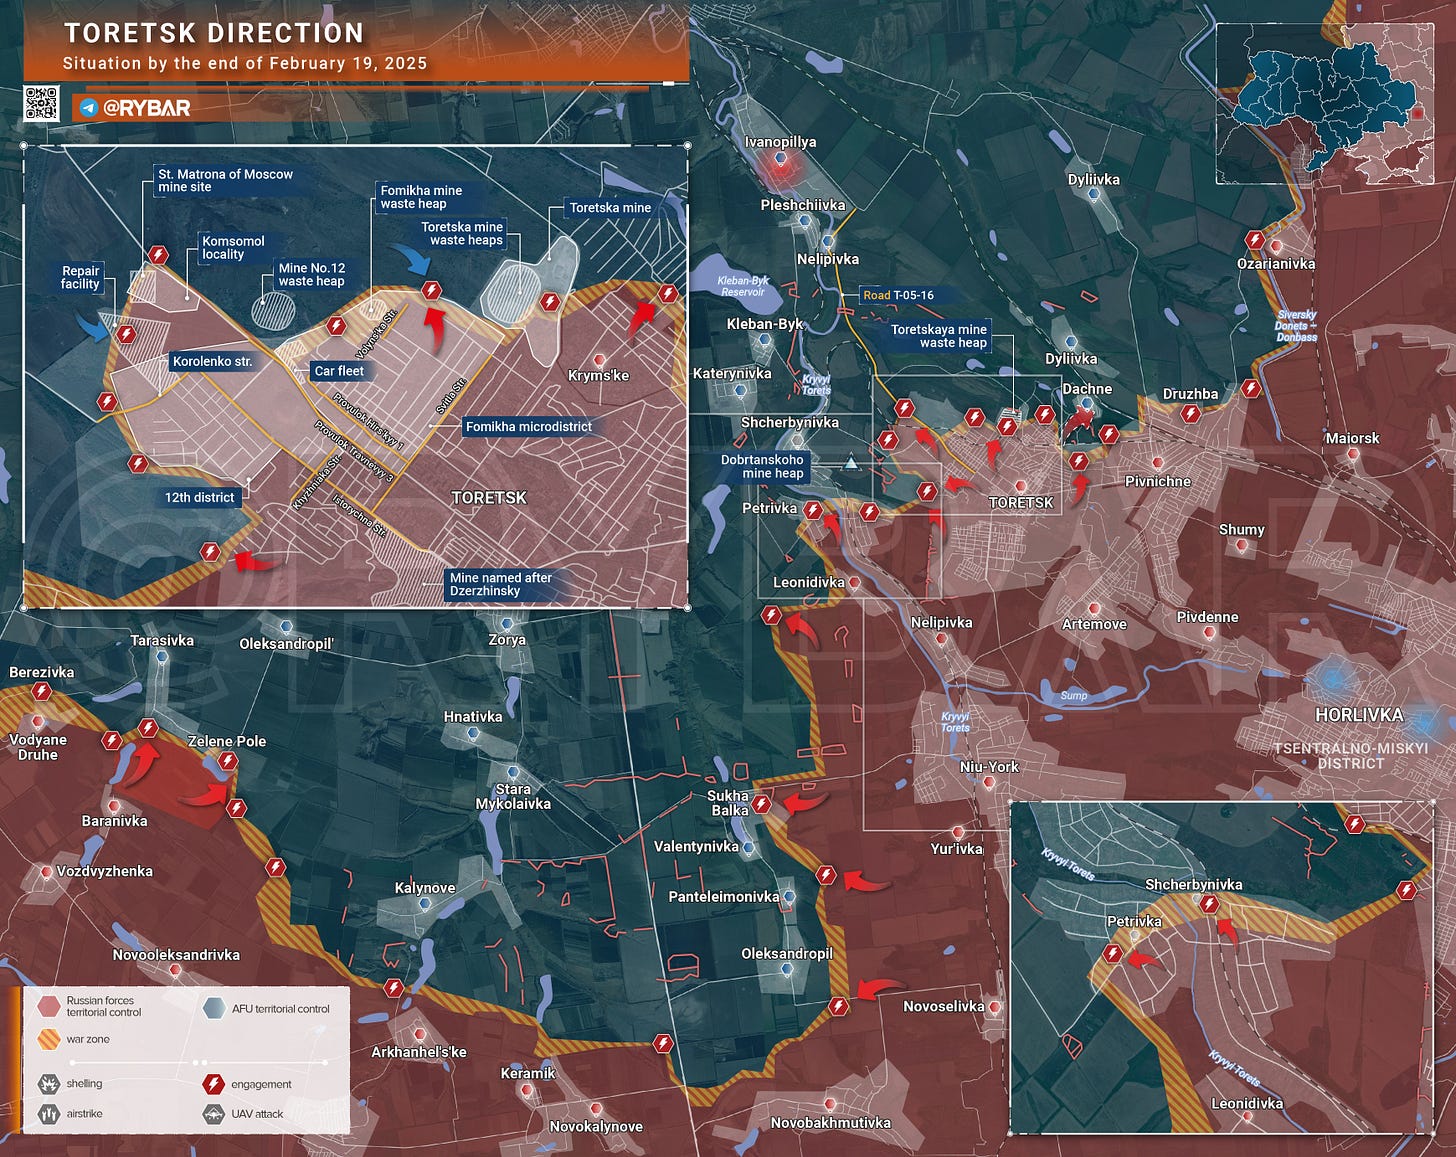Select the engagement marker right of Petrivka label

813,511
